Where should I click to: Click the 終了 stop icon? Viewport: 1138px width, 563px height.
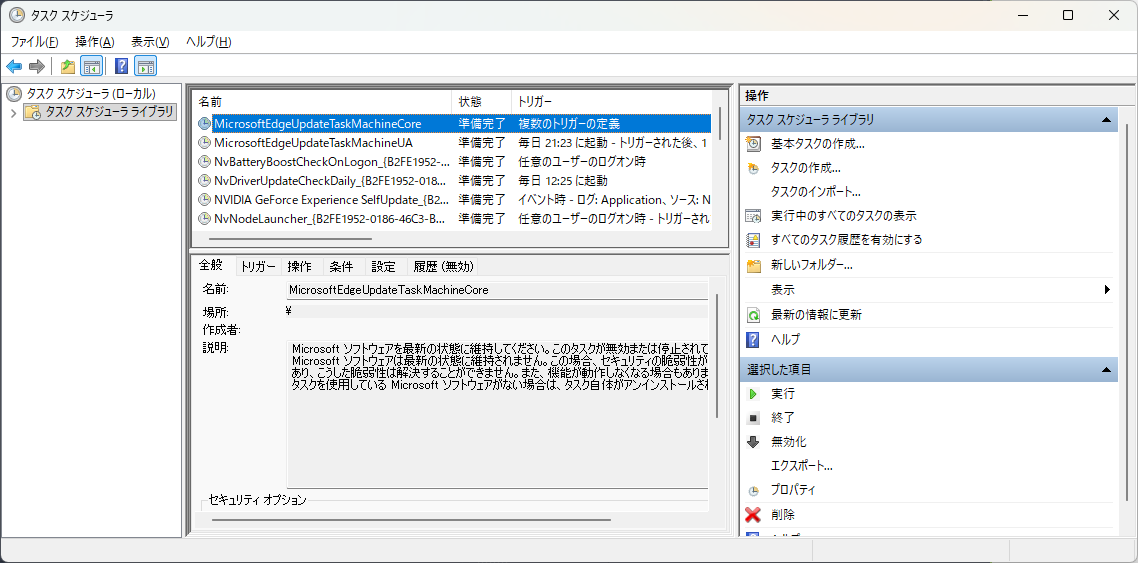click(x=754, y=418)
